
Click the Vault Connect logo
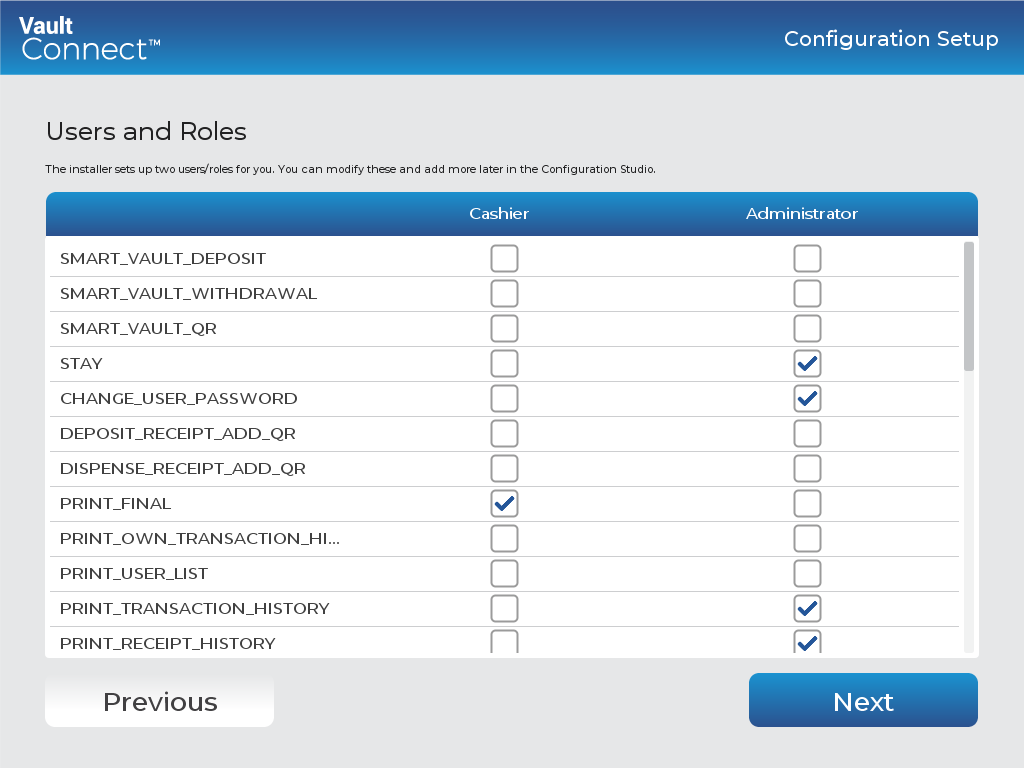[89, 38]
